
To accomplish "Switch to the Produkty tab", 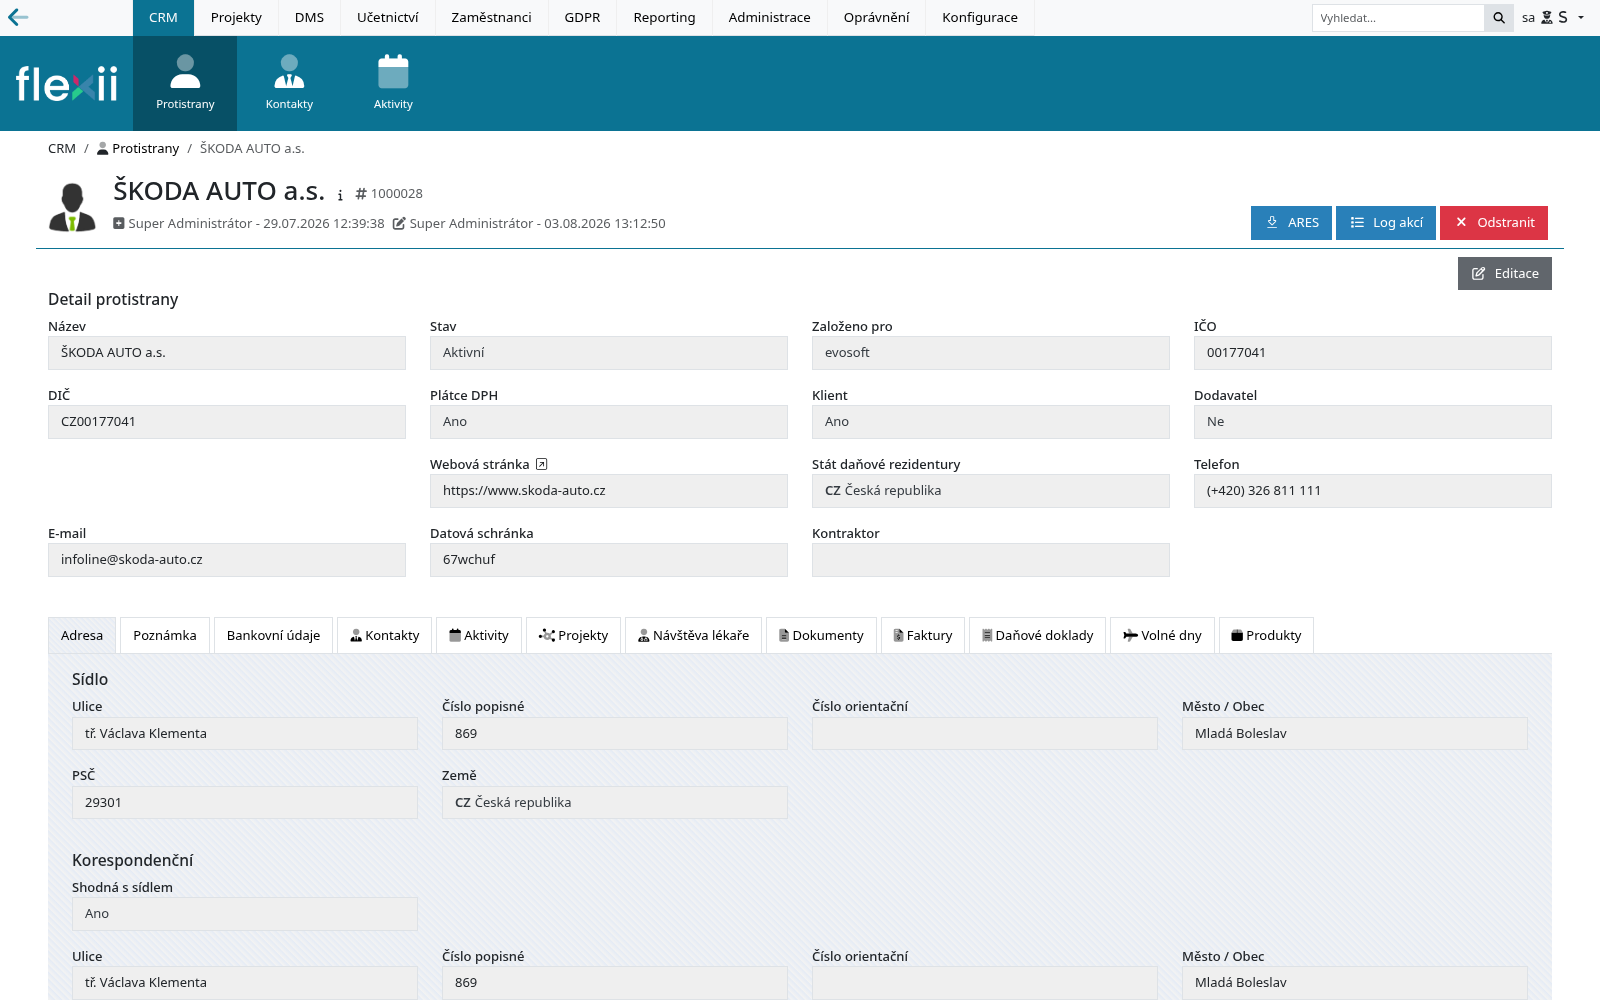I will point(1266,636).
